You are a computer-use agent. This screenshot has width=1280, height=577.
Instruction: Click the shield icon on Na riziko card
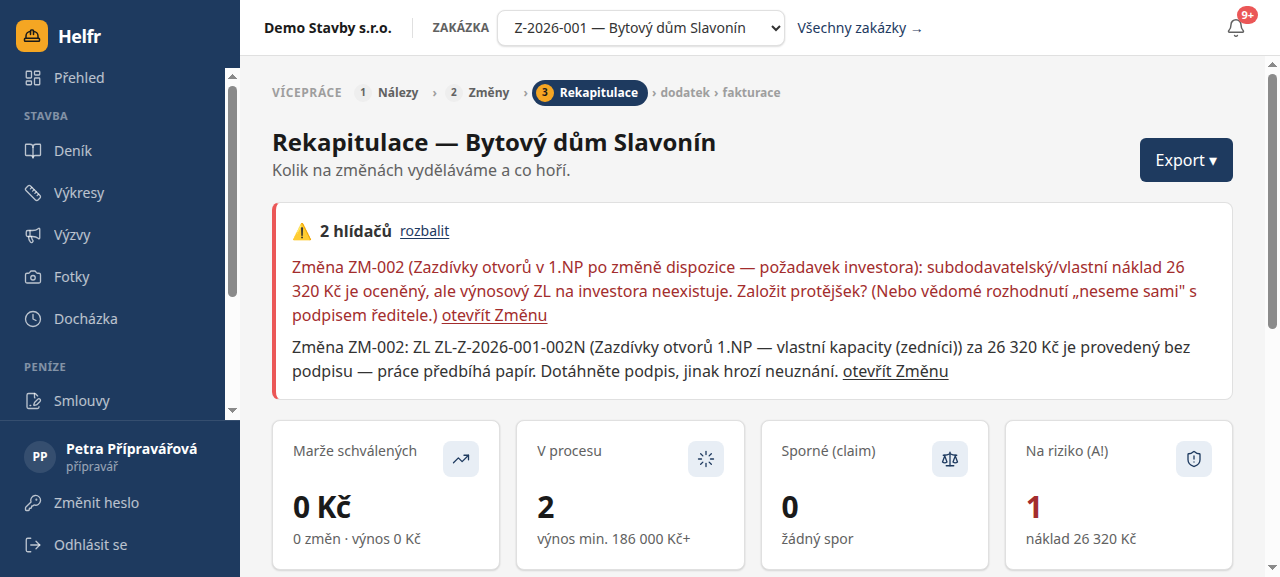1193,459
